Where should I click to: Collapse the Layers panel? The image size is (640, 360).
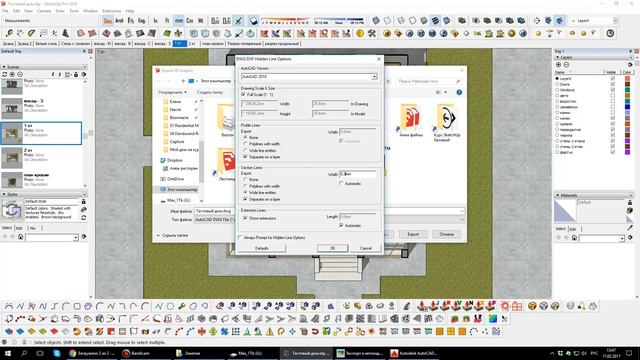558,58
